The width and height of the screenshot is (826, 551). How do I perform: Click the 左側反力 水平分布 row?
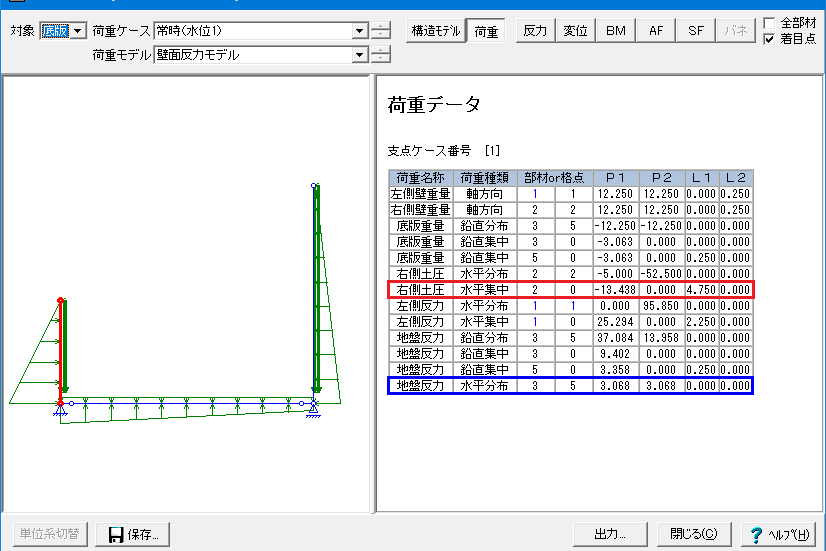coord(571,306)
